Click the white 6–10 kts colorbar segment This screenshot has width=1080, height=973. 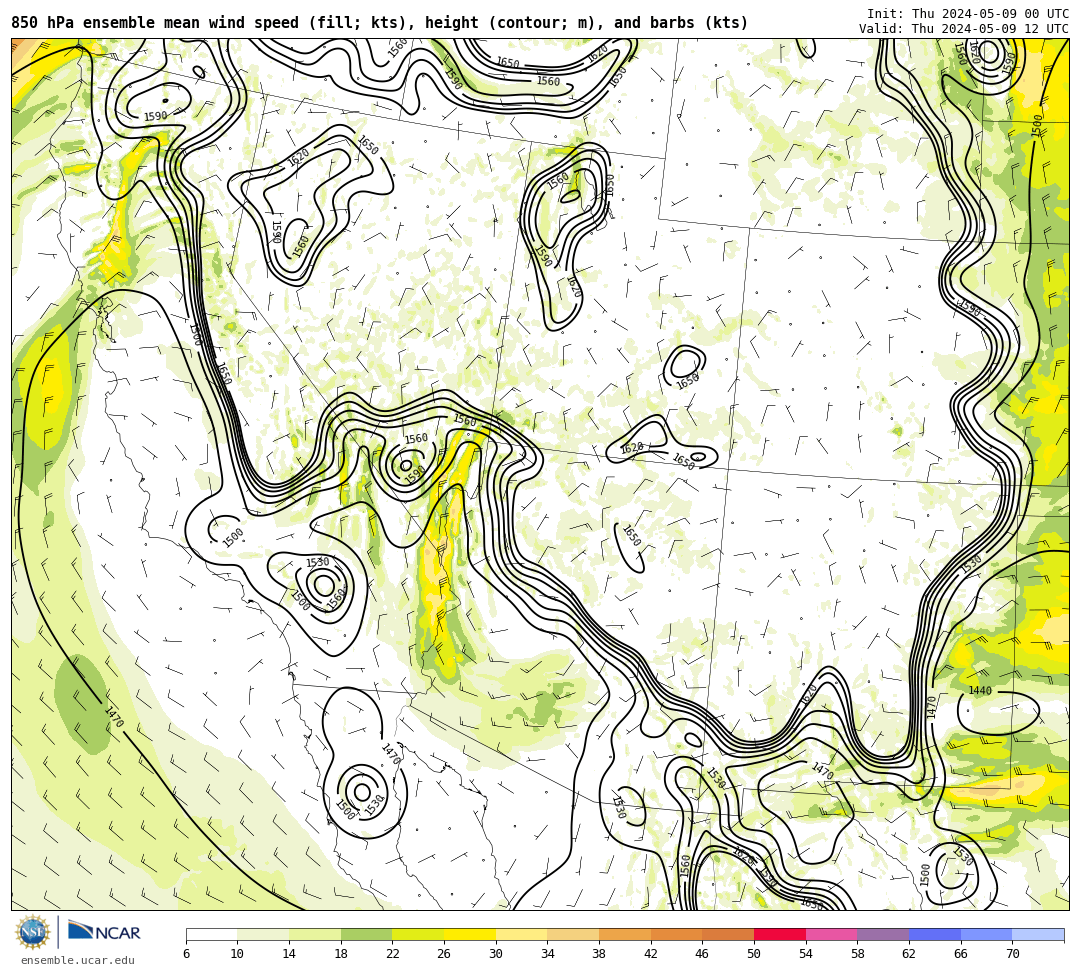click(x=211, y=934)
